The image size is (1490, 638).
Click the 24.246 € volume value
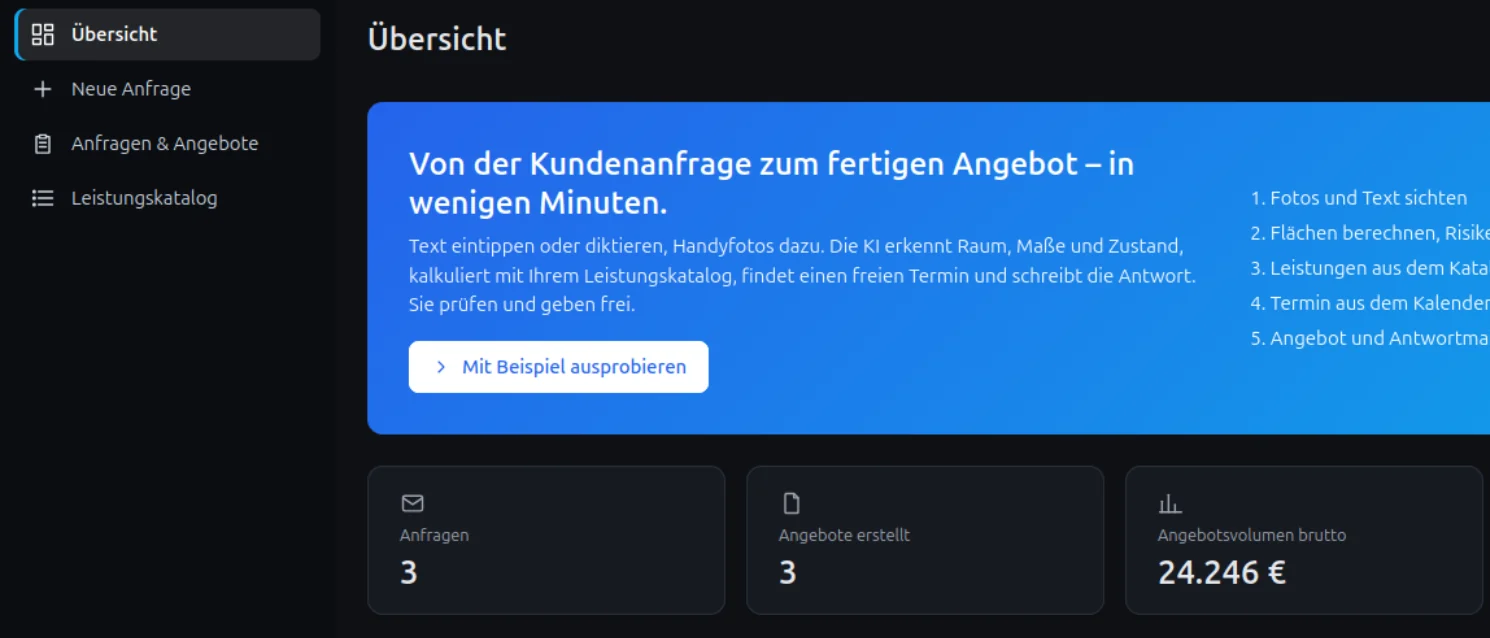coord(1222,572)
